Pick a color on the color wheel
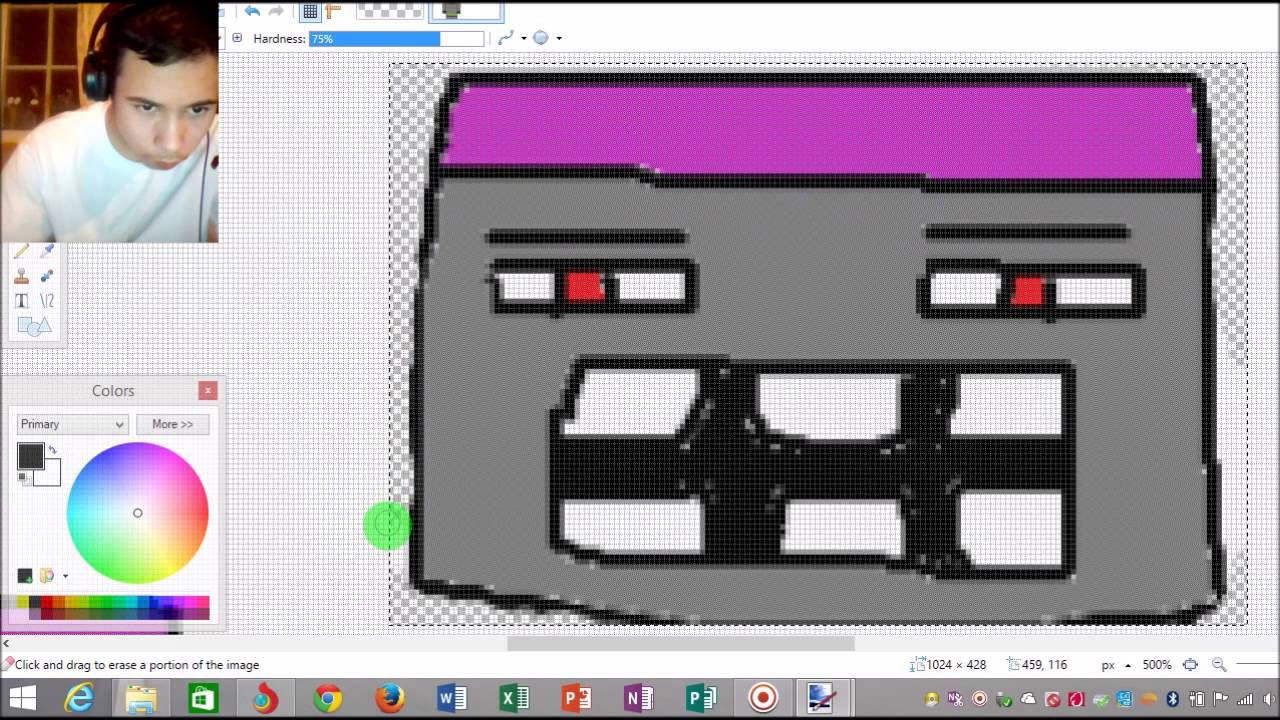This screenshot has width=1280, height=720. (138, 513)
